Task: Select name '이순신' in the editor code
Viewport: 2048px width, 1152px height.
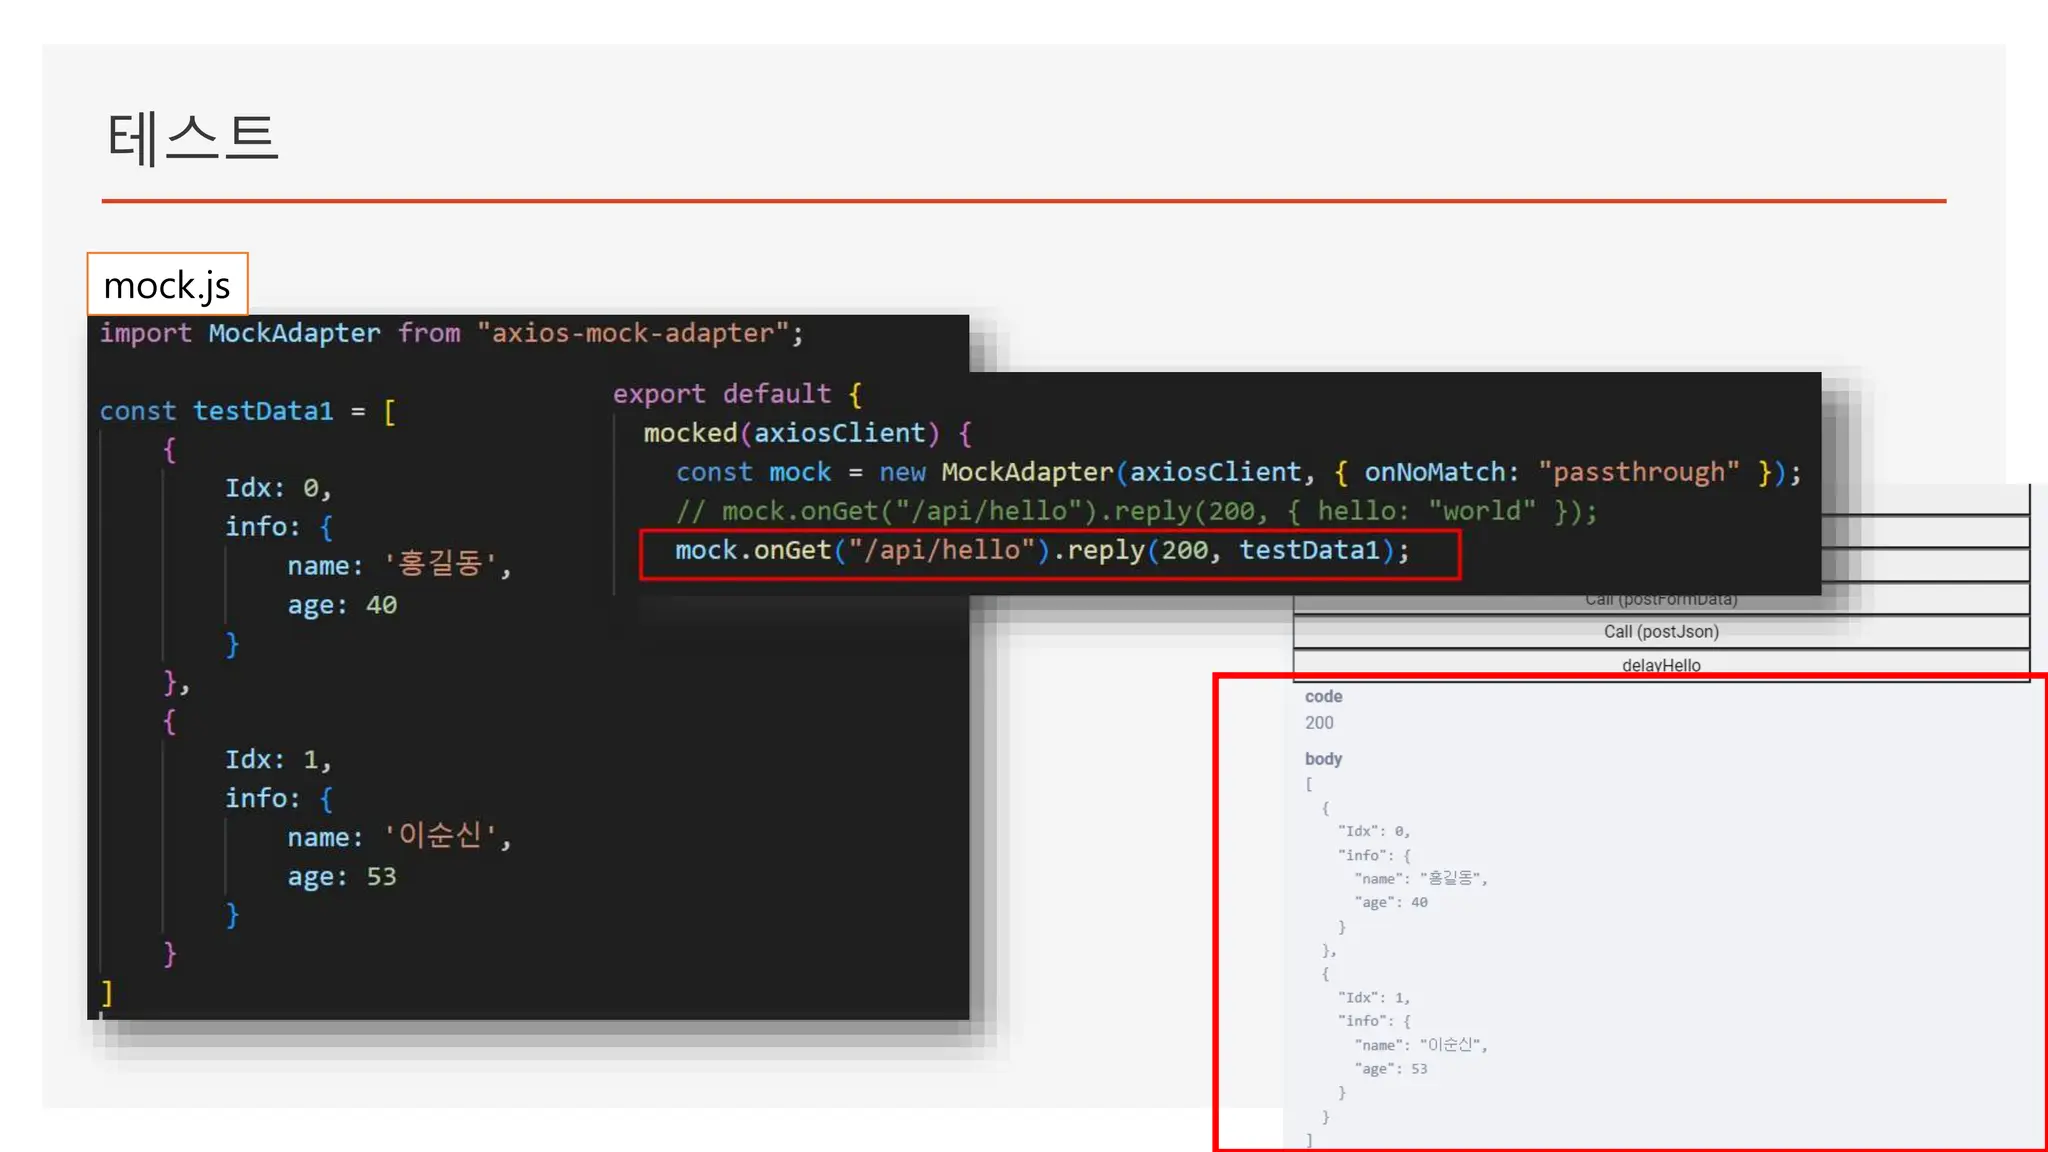Action: point(398,836)
